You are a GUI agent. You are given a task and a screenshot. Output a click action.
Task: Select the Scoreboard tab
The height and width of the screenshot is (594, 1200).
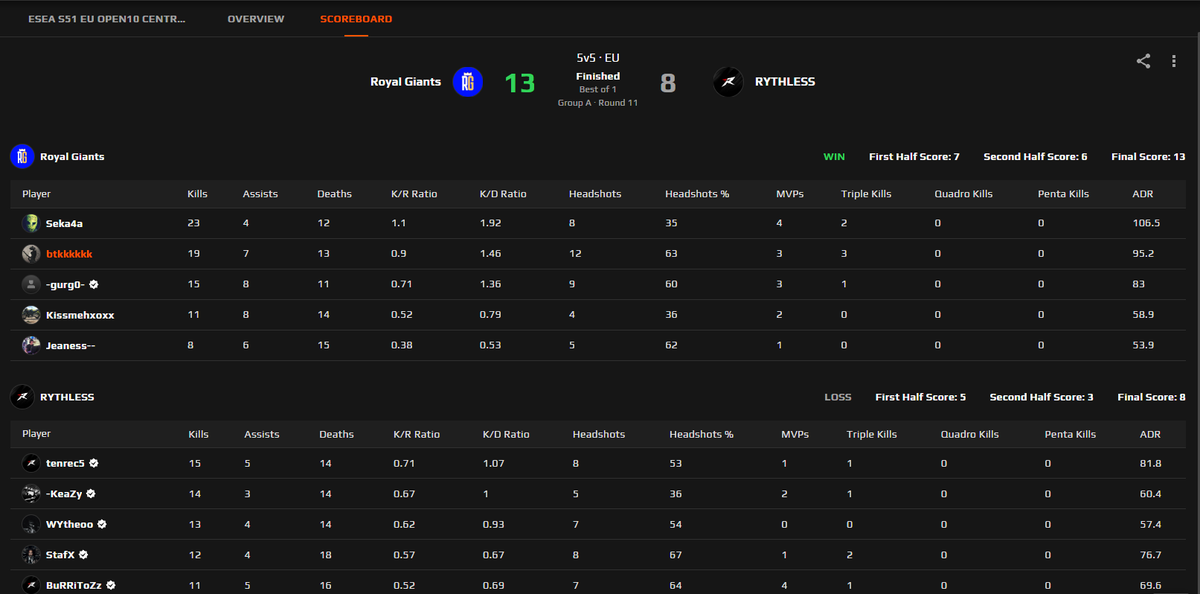(x=356, y=19)
